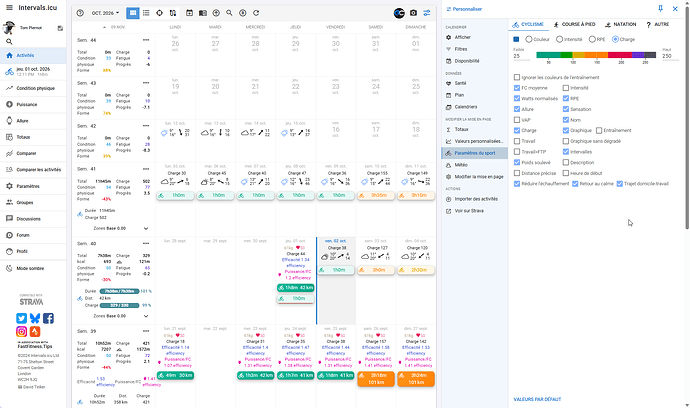690x408 pixels.
Task: Check the Travail checkbox
Action: pos(517,141)
